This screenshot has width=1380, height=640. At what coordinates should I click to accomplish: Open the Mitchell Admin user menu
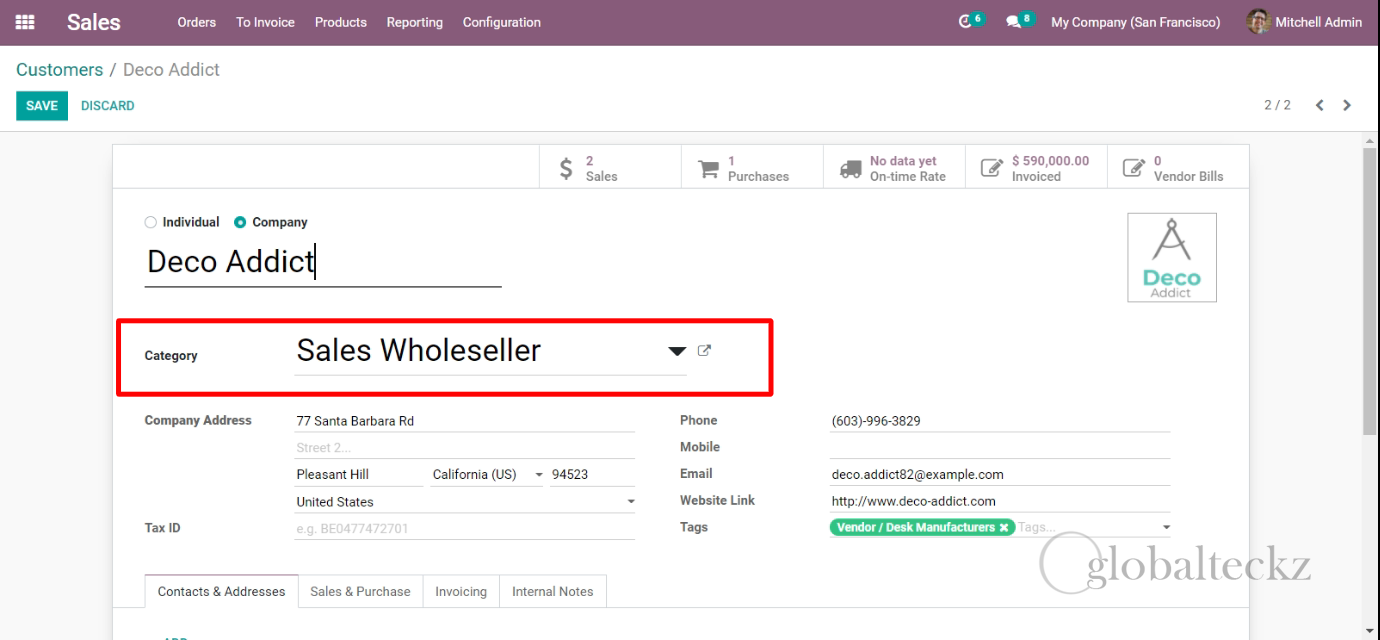click(1305, 22)
